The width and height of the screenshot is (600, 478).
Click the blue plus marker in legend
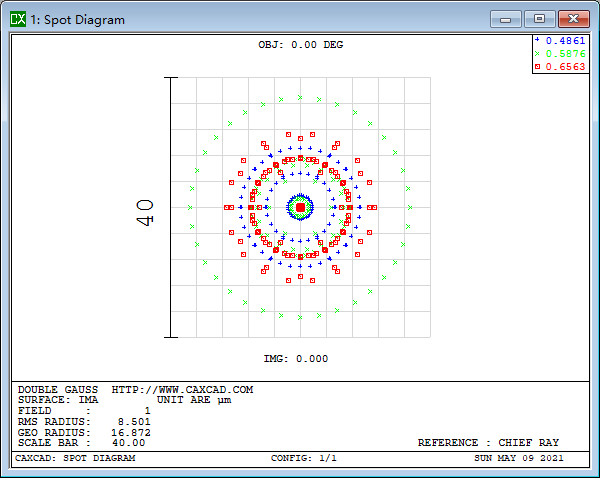point(537,39)
